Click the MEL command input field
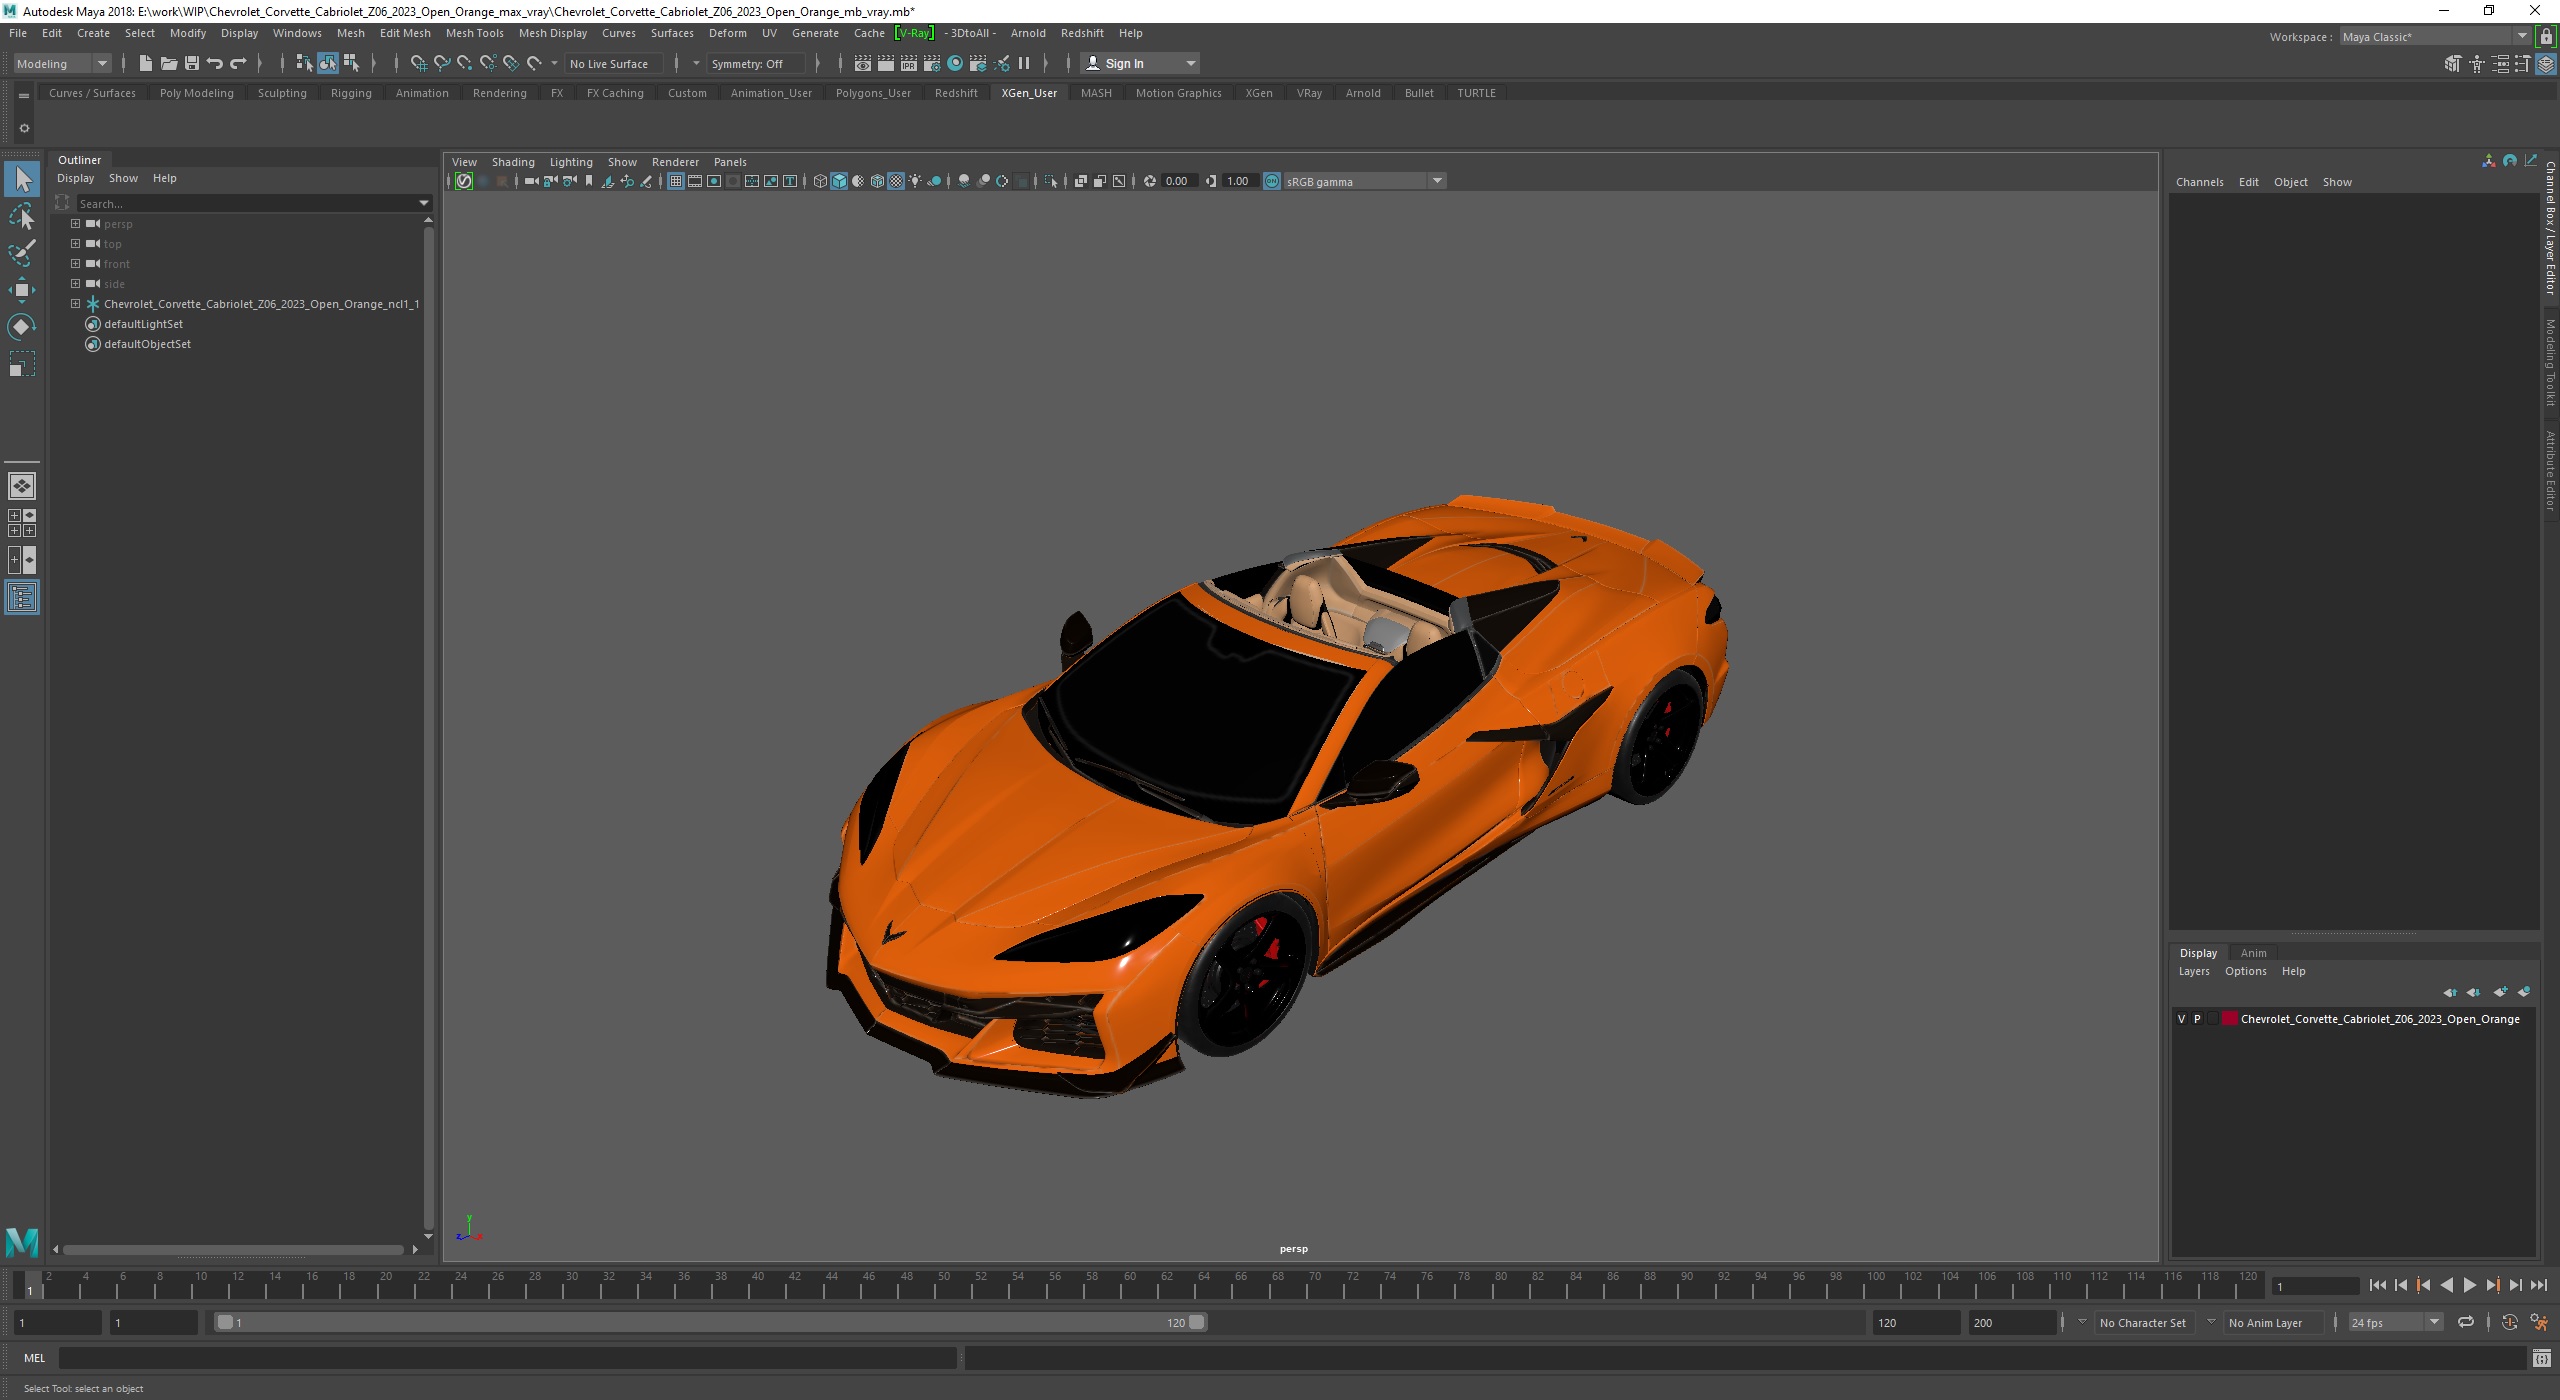Screen dimensions: 2560x1400 tap(507, 1358)
